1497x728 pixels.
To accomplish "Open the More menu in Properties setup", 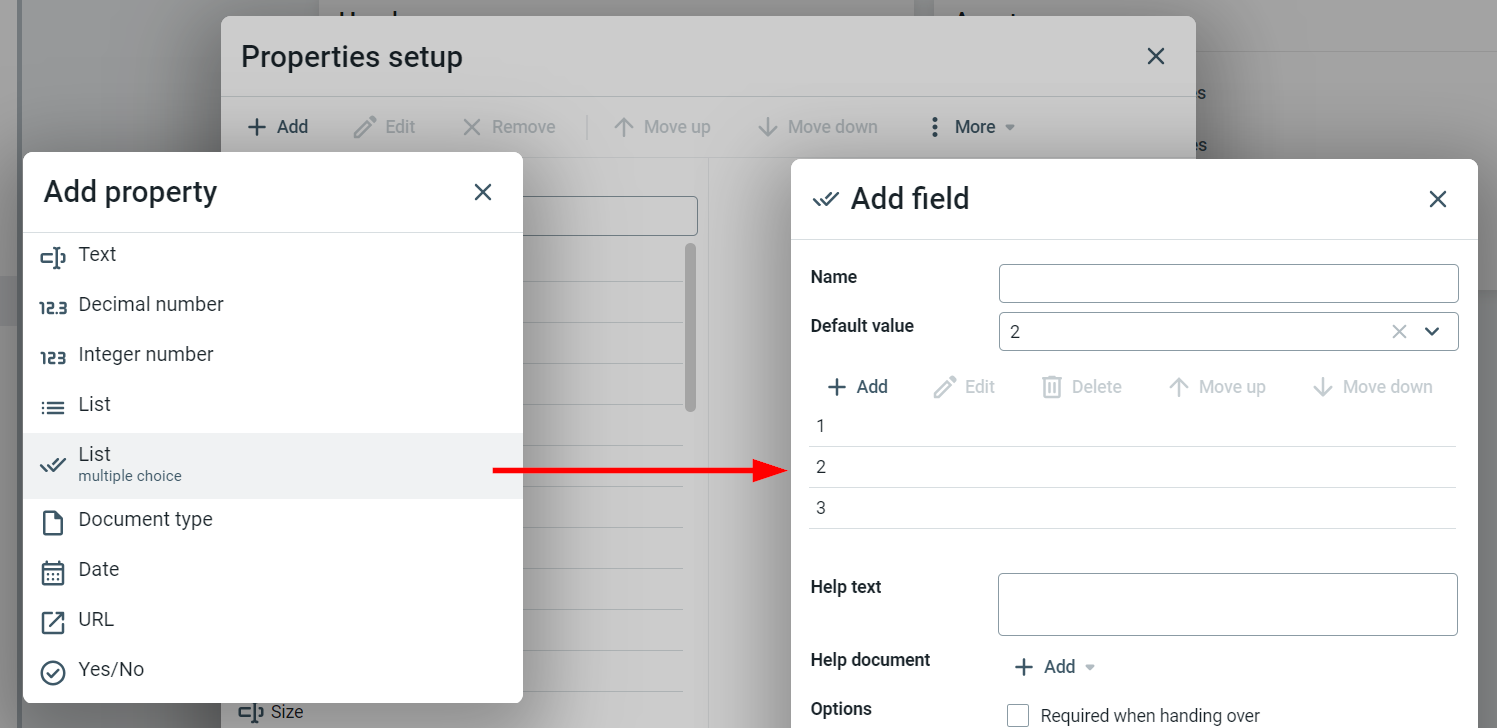I will pyautogui.click(x=973, y=127).
